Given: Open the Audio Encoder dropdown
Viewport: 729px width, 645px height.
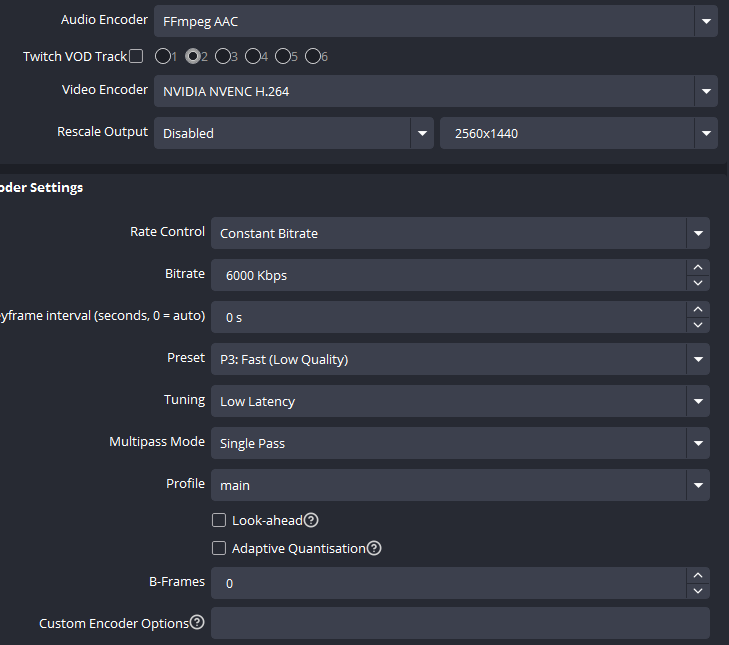Looking at the screenshot, I should coord(435,20).
